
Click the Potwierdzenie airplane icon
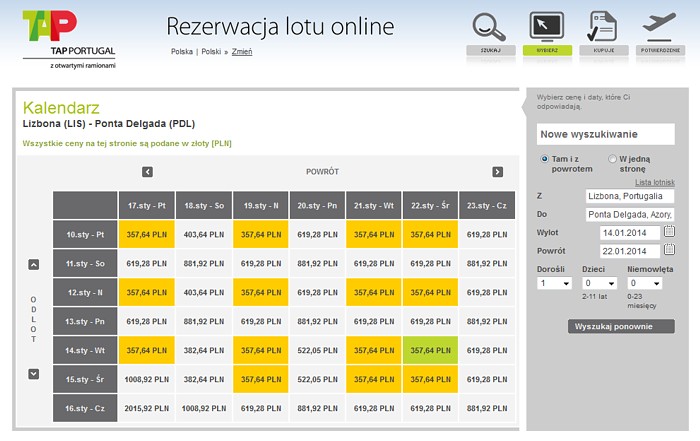tap(659, 26)
